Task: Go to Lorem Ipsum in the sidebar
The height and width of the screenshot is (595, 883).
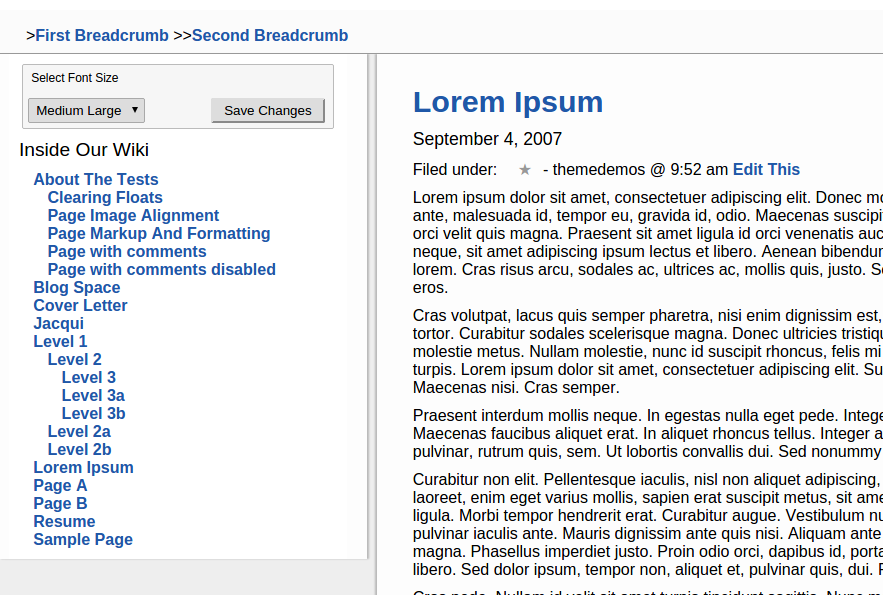Action: pos(83,468)
